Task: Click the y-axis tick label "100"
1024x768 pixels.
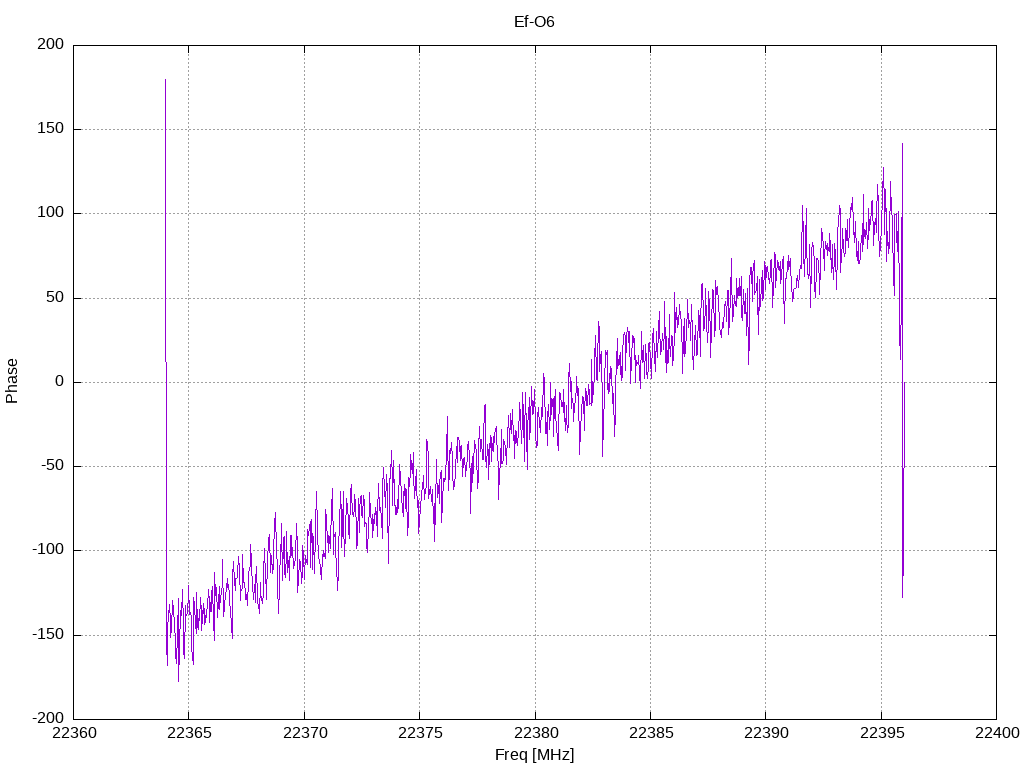Action: click(51, 213)
